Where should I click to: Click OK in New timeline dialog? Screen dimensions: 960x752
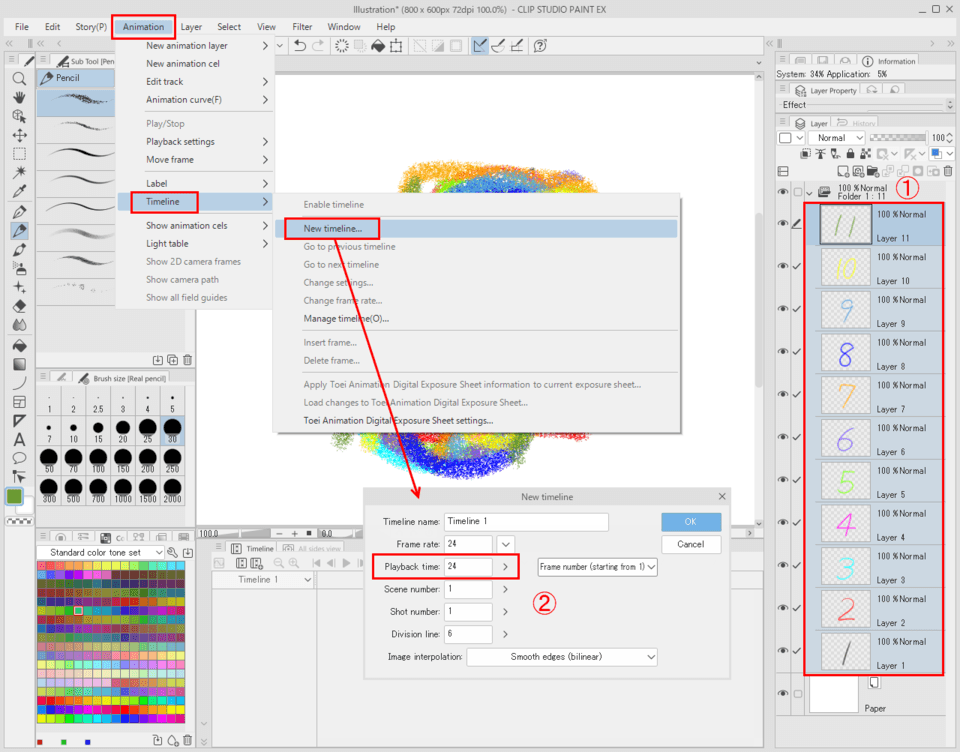[690, 522]
